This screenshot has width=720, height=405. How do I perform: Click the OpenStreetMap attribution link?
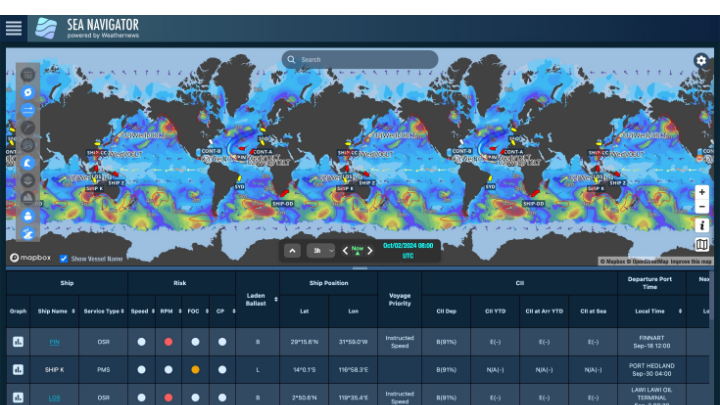650,261
